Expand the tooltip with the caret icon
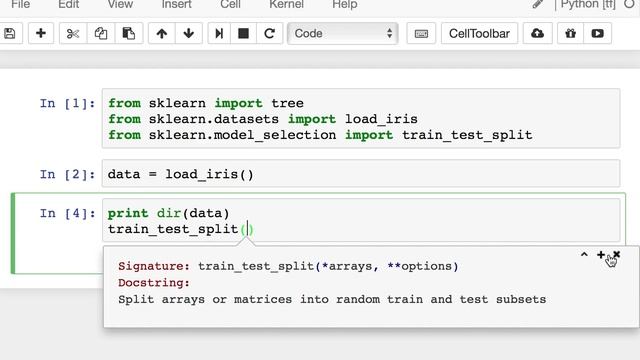 pos(584,255)
